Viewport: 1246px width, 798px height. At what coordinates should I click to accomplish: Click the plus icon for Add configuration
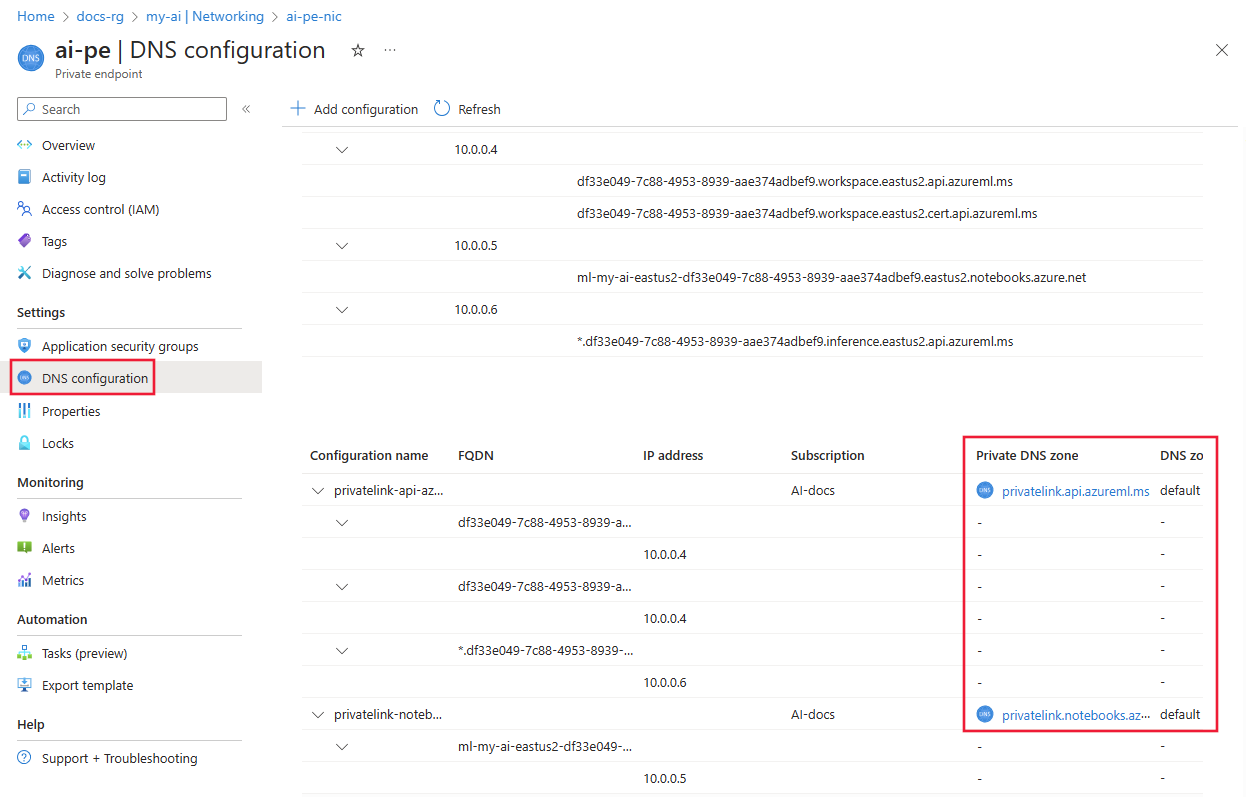pyautogui.click(x=297, y=108)
